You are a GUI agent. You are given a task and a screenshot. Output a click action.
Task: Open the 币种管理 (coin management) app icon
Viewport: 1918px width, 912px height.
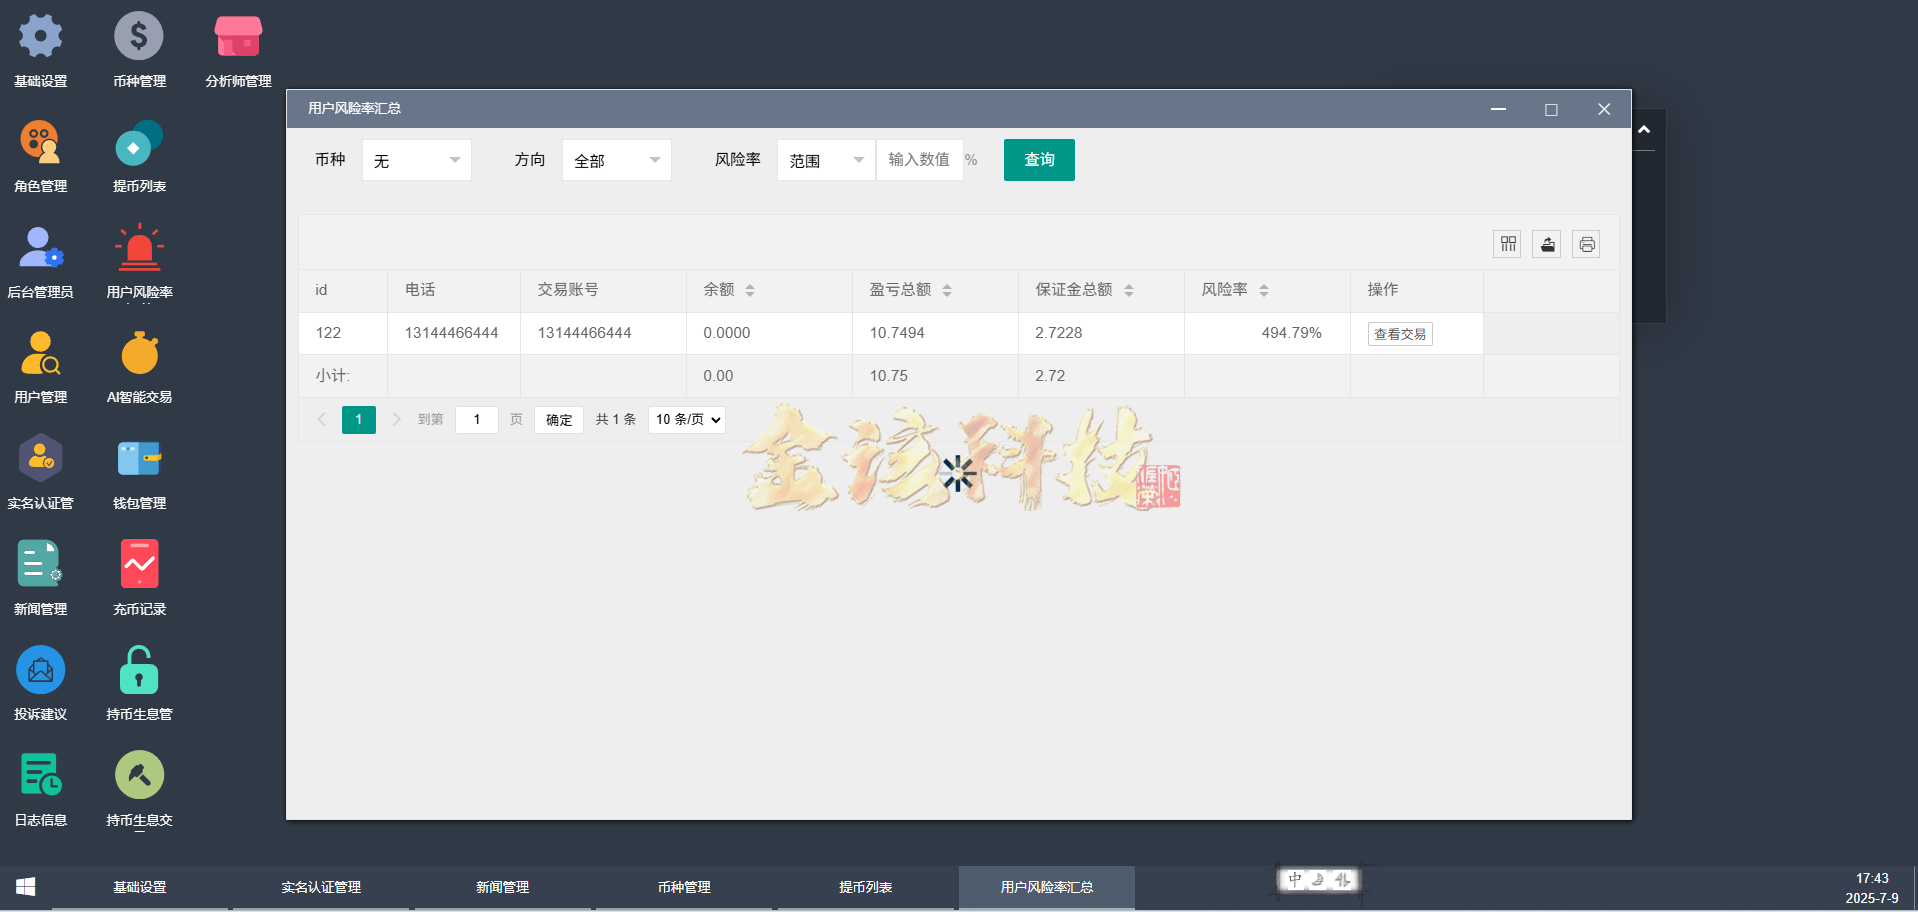point(139,48)
